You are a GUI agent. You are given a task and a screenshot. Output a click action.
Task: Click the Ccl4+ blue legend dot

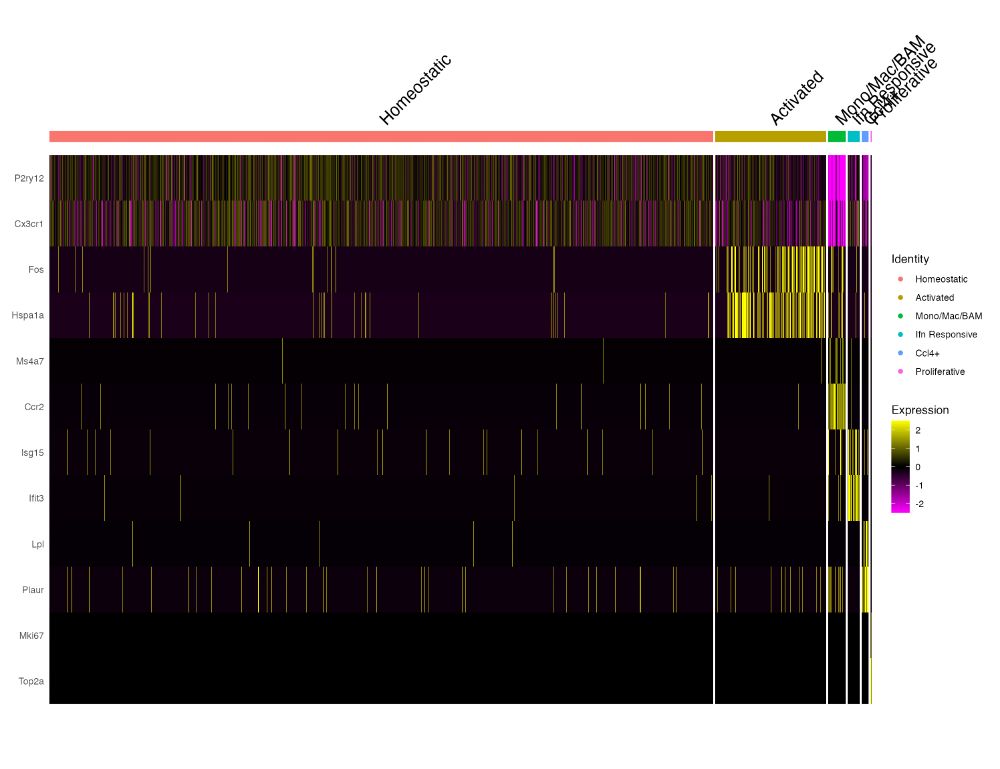pos(901,353)
